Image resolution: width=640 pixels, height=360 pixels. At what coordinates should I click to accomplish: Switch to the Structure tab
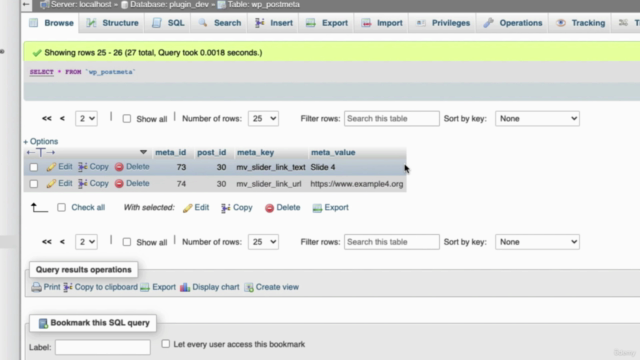tap(113, 23)
